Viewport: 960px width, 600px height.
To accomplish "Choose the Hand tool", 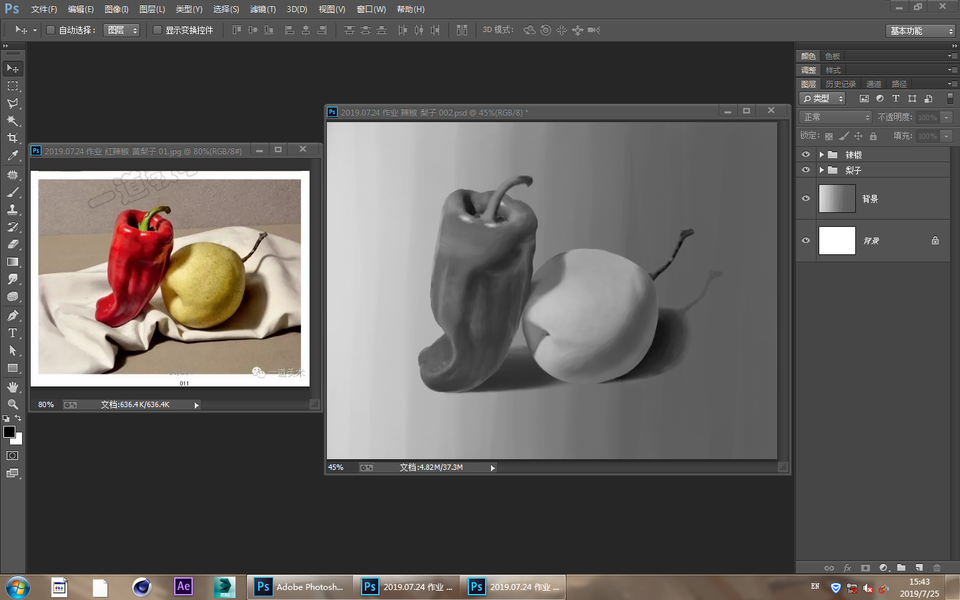I will click(x=13, y=386).
